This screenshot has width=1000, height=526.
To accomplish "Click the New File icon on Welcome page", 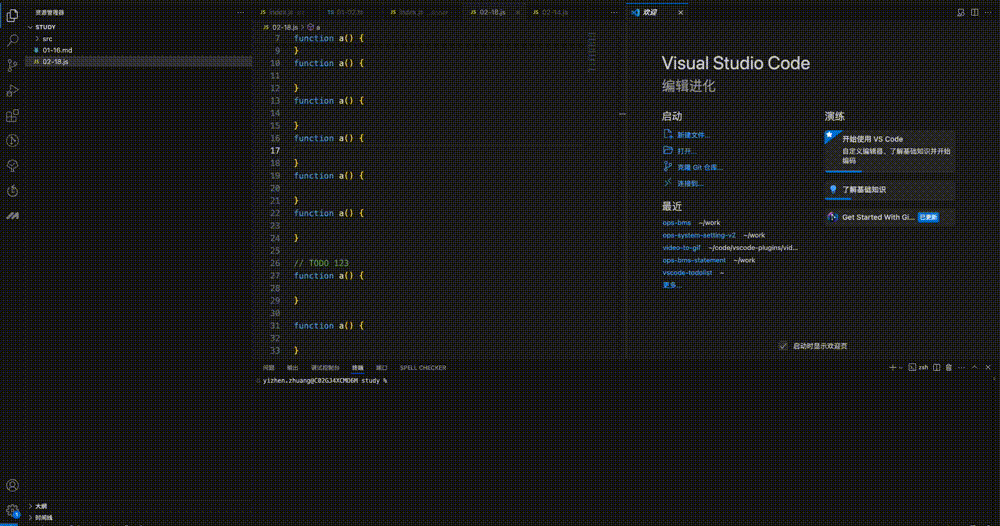I will tap(668, 135).
